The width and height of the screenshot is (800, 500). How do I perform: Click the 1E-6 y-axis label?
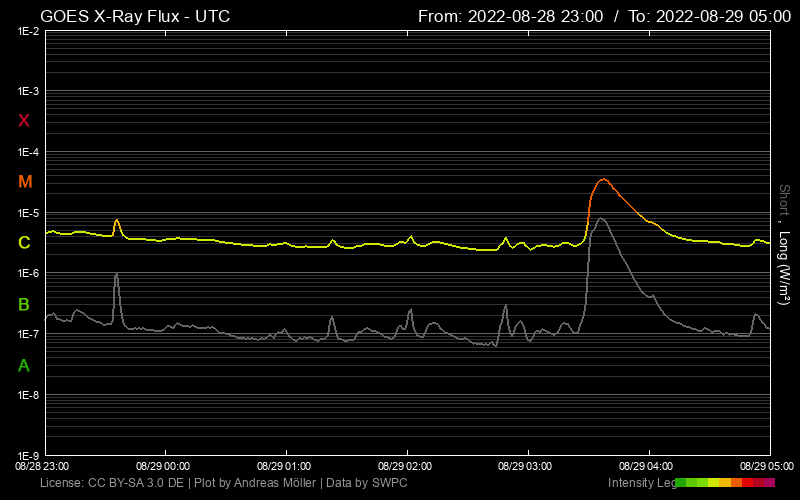(x=29, y=273)
